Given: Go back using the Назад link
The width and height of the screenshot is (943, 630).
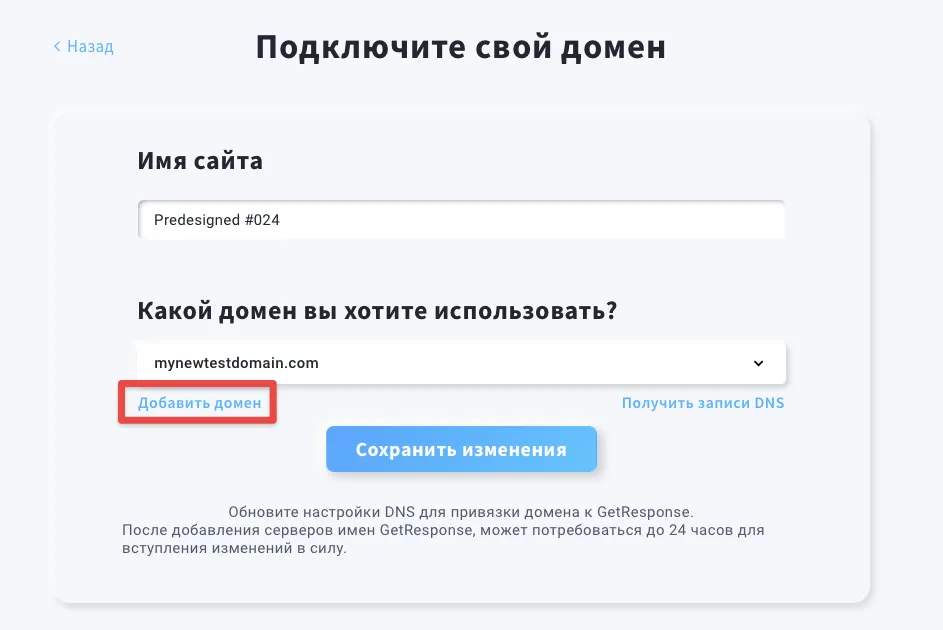Looking at the screenshot, I should point(84,46).
